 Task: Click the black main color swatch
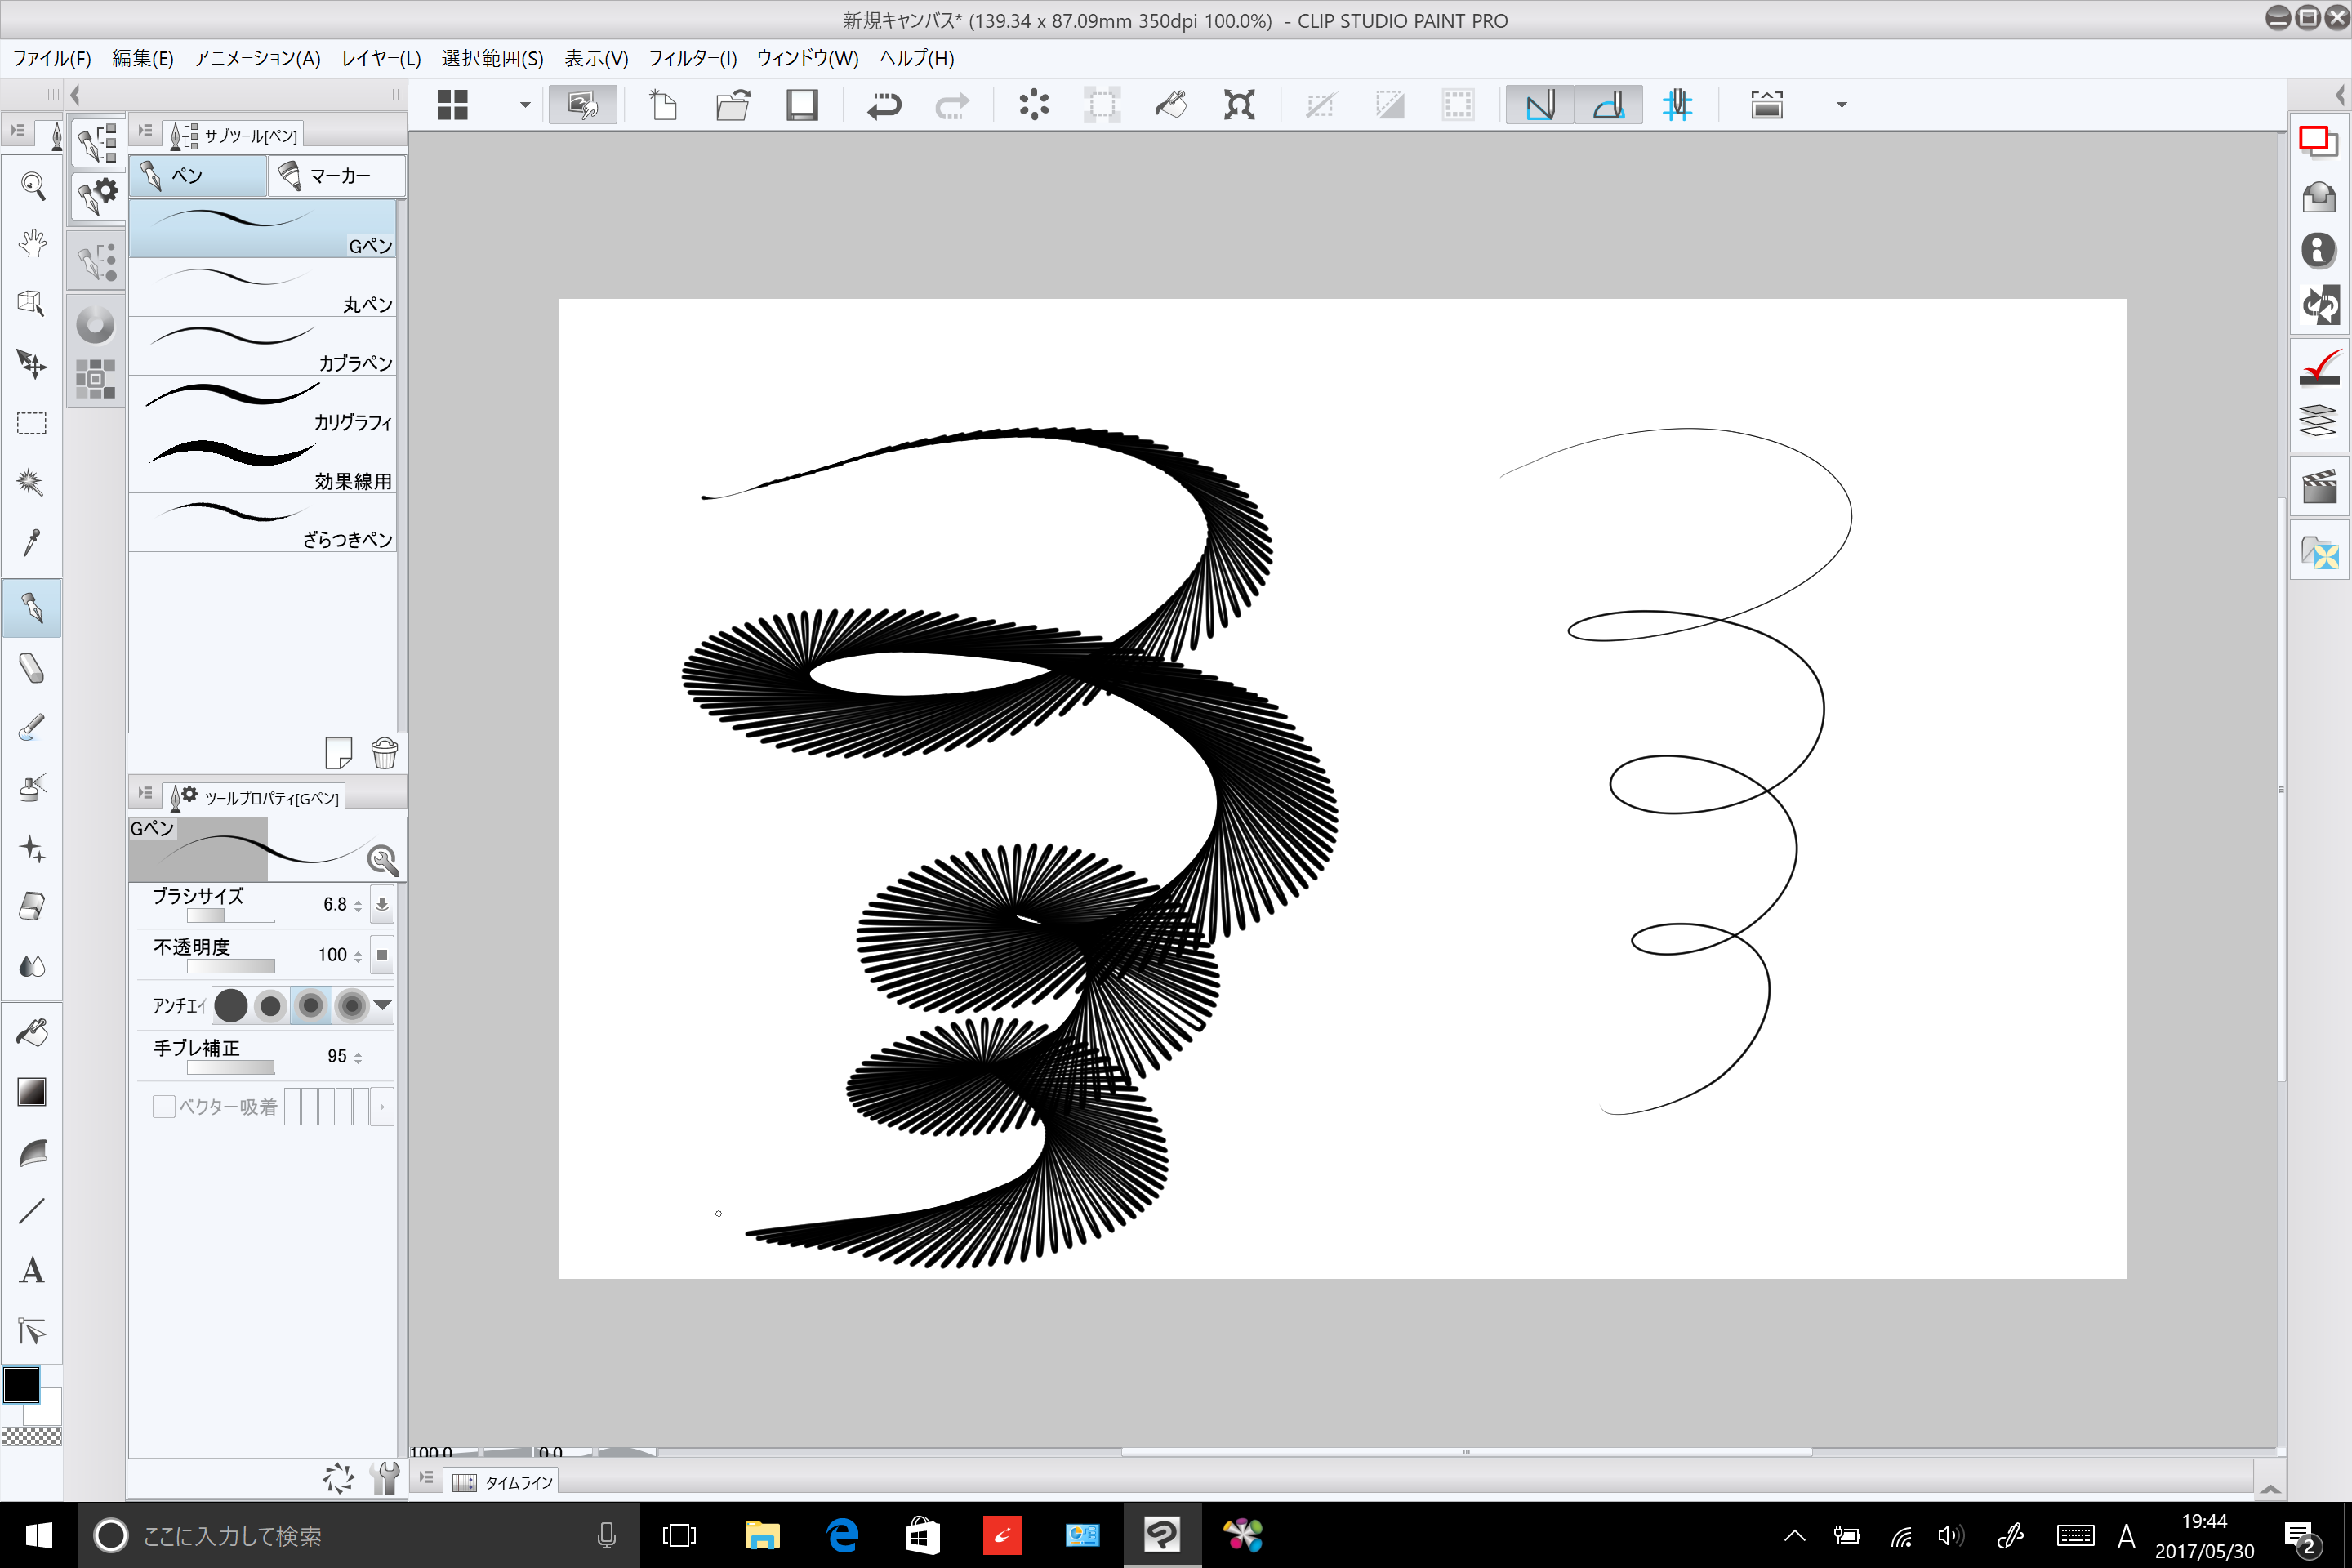click(21, 1385)
